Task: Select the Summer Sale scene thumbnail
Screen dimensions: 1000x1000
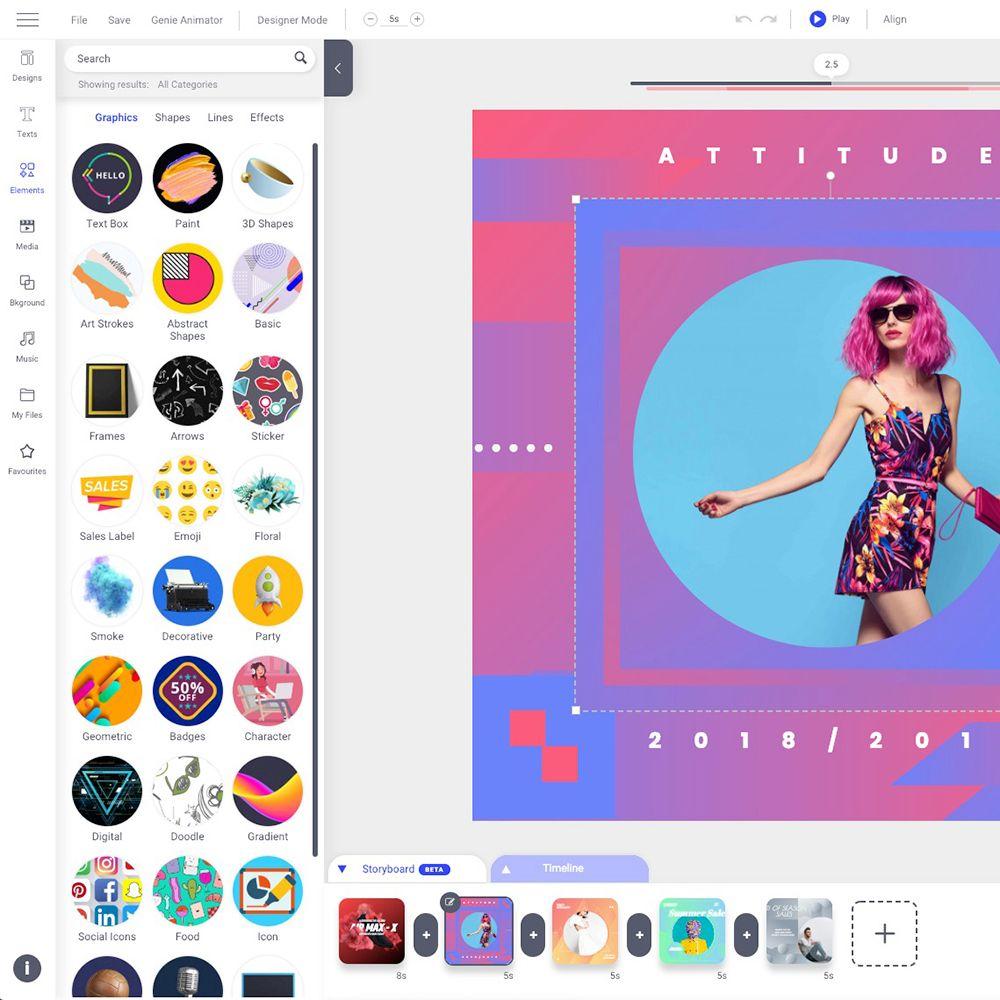Action: (692, 931)
